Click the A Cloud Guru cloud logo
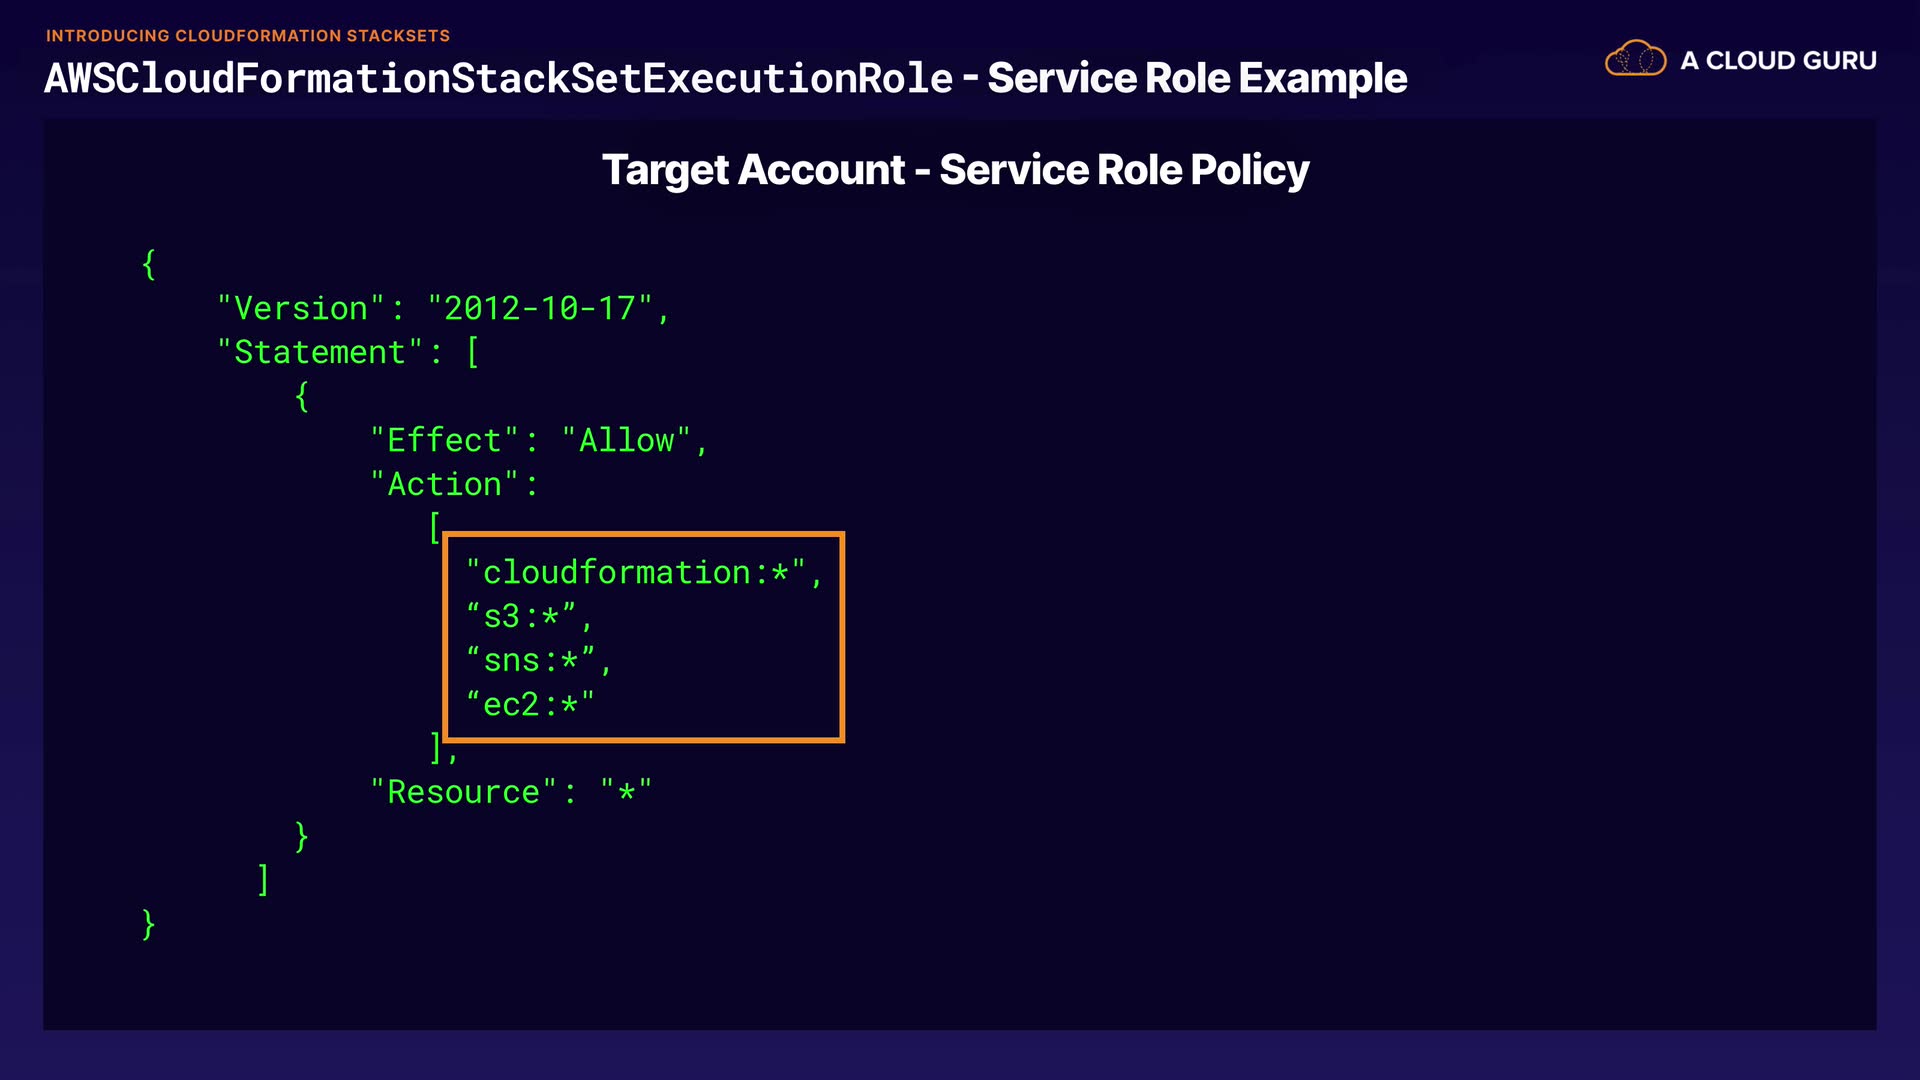 (1635, 59)
